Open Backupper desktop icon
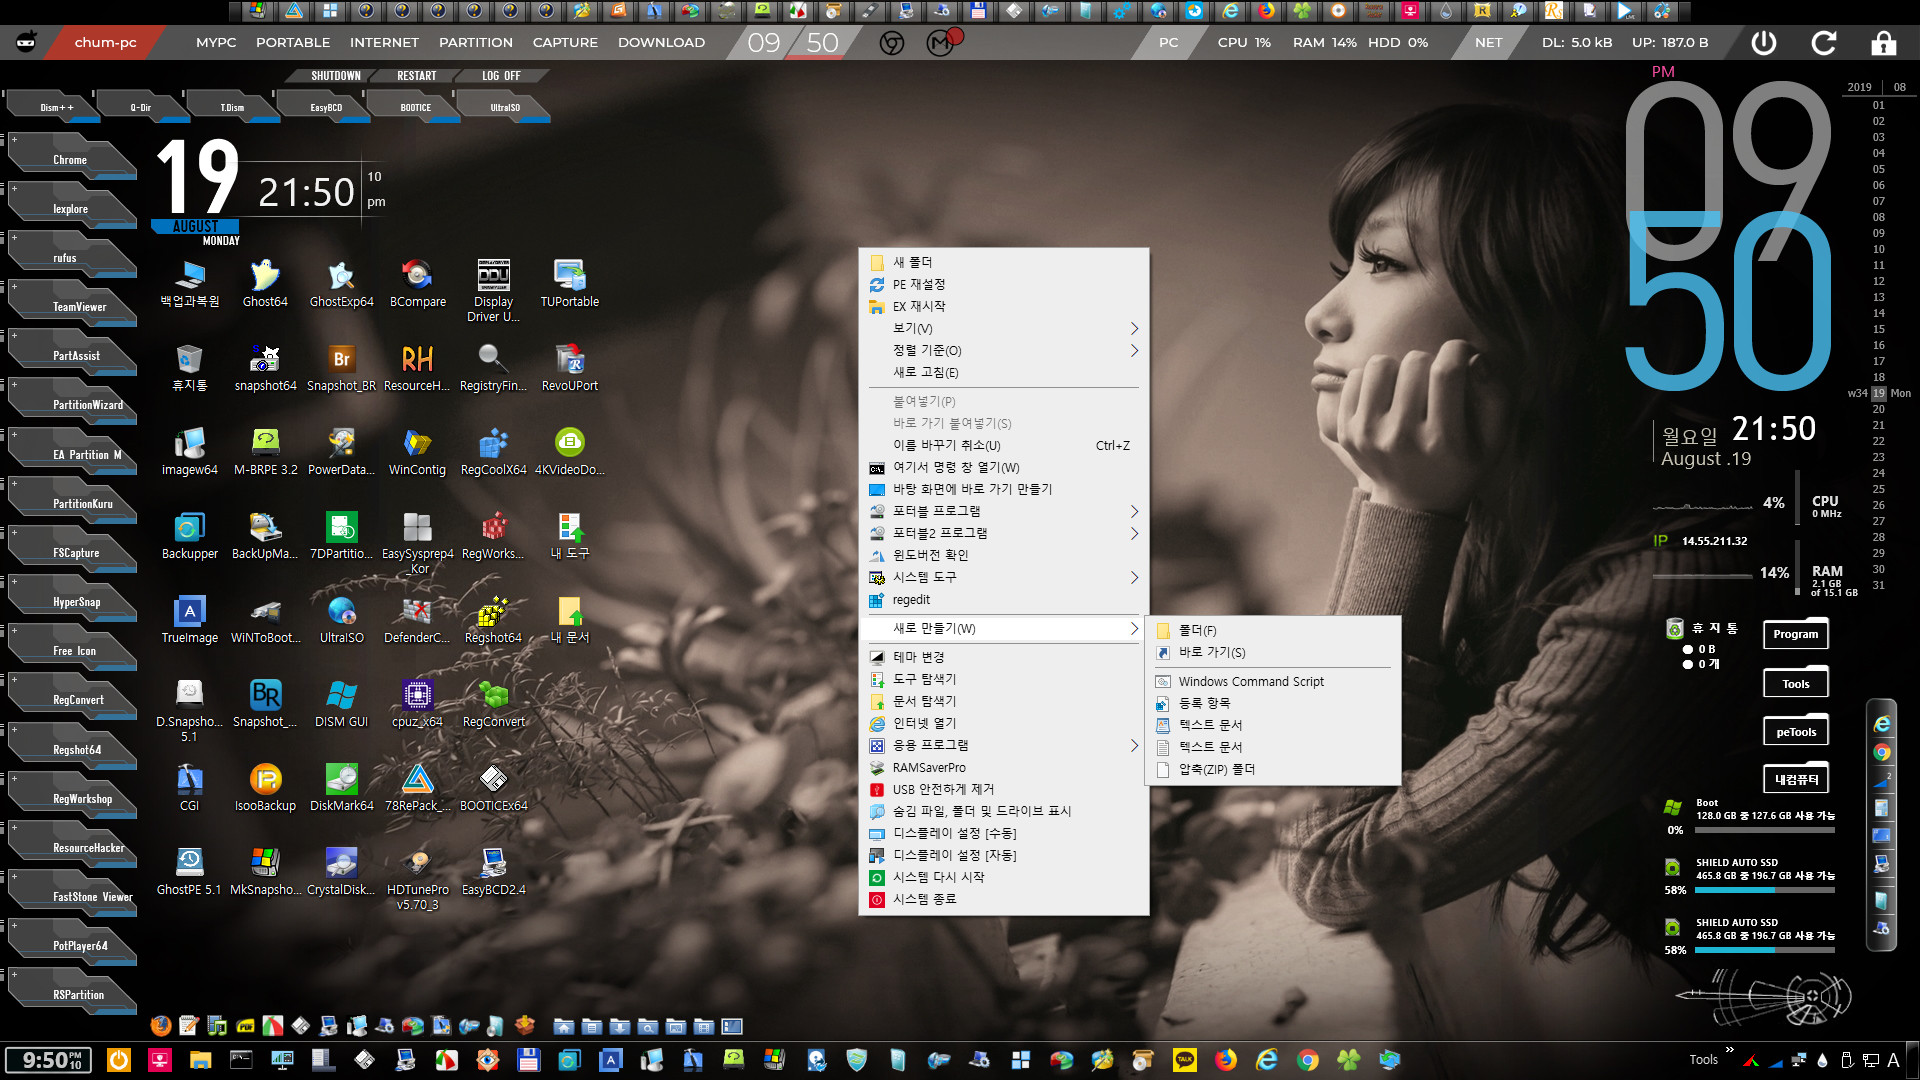This screenshot has height=1080, width=1920. 189,535
